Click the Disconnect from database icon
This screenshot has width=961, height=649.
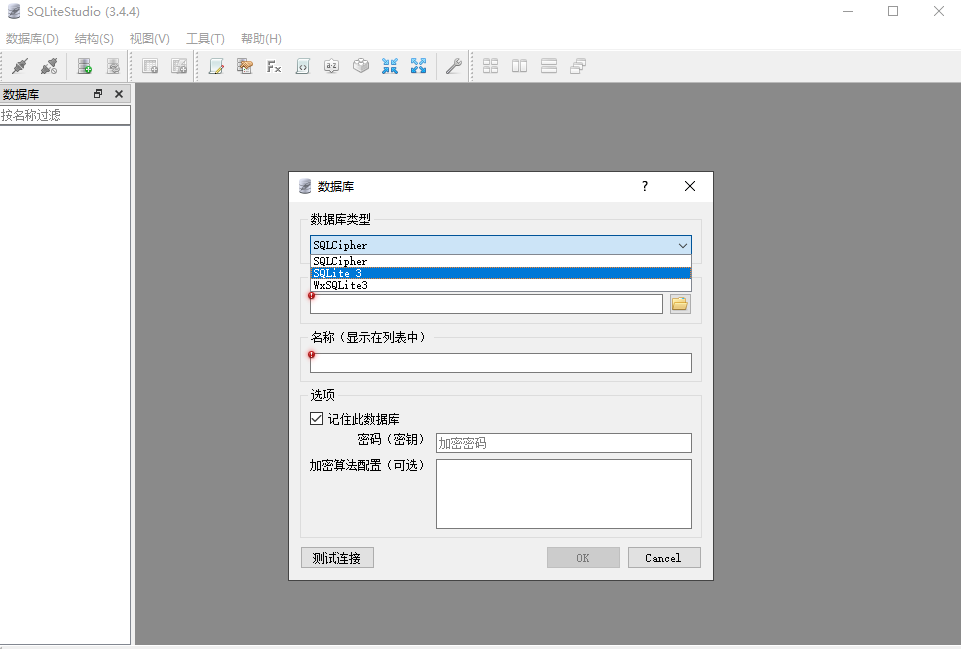49,66
